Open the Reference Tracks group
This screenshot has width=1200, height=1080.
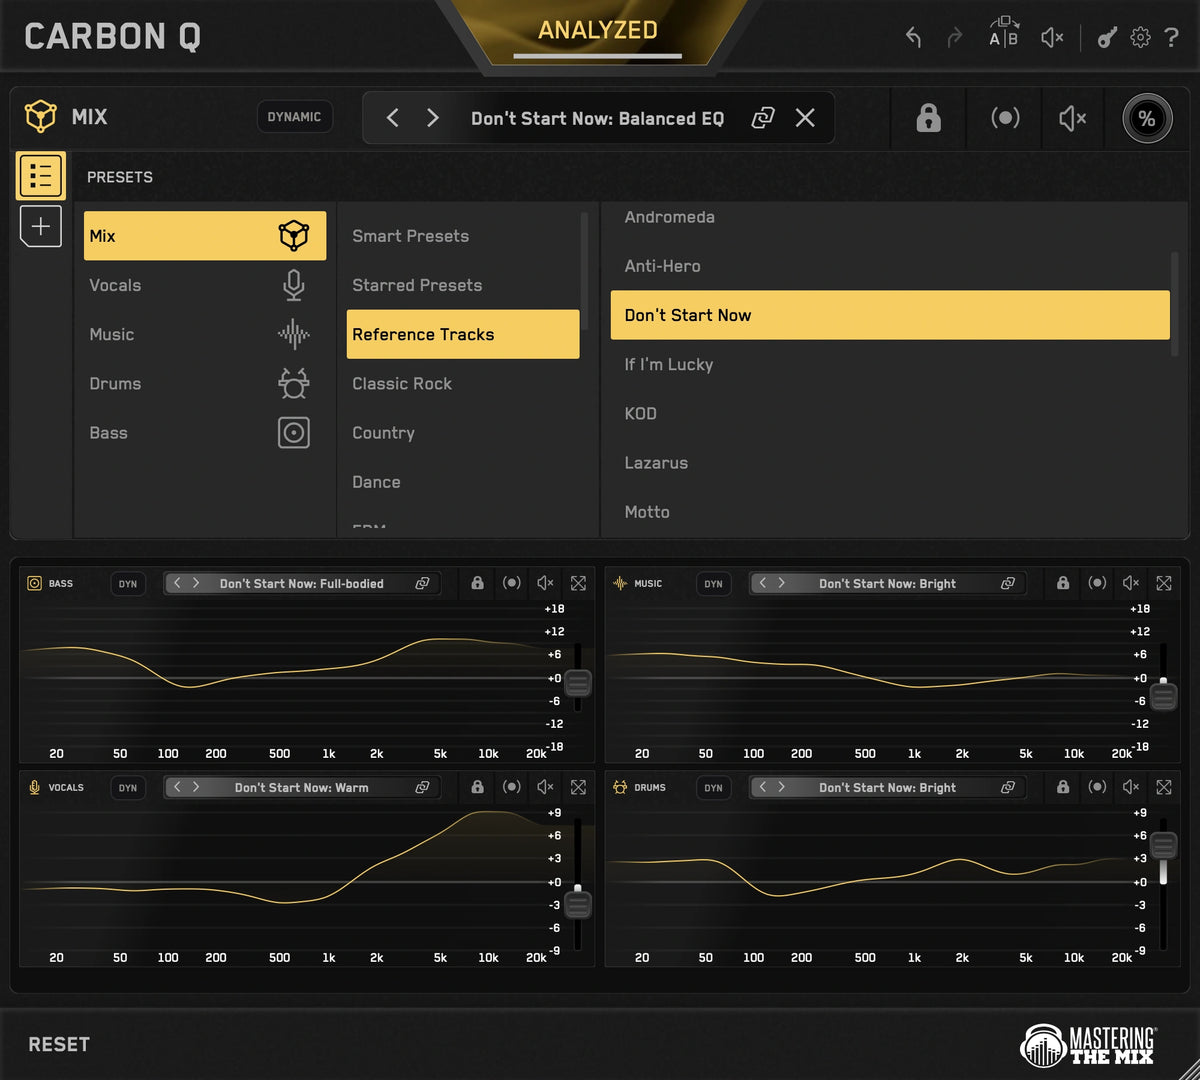tap(463, 334)
